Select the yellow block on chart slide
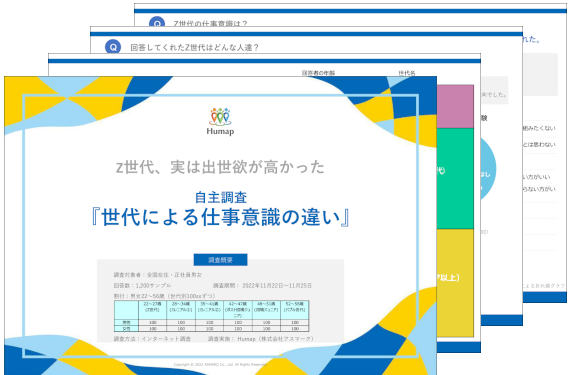The height and width of the screenshot is (375, 570). pos(455,283)
